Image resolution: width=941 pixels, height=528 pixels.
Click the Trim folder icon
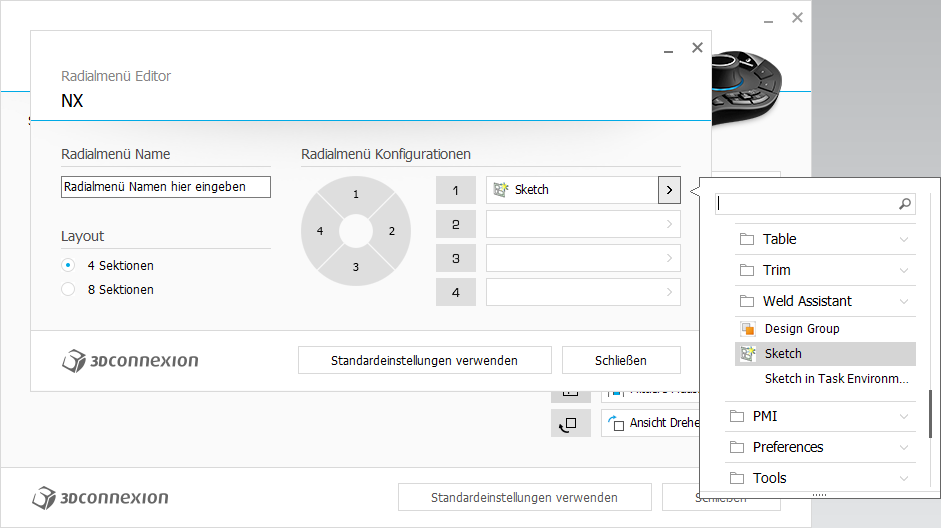(747, 270)
